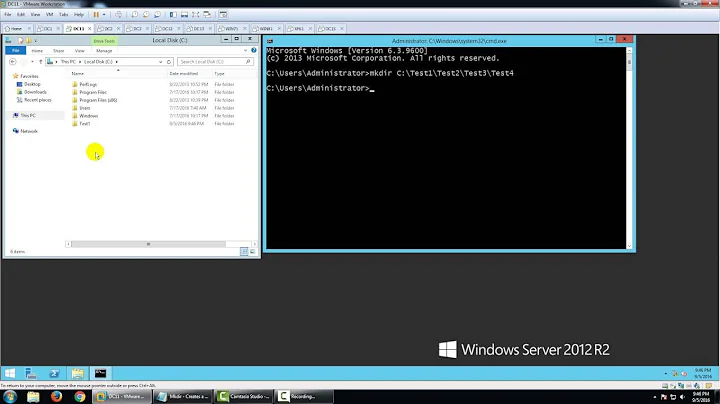Click the cmd icon on guest taskbar
The height and width of the screenshot is (404, 720).
pyautogui.click(x=101, y=373)
